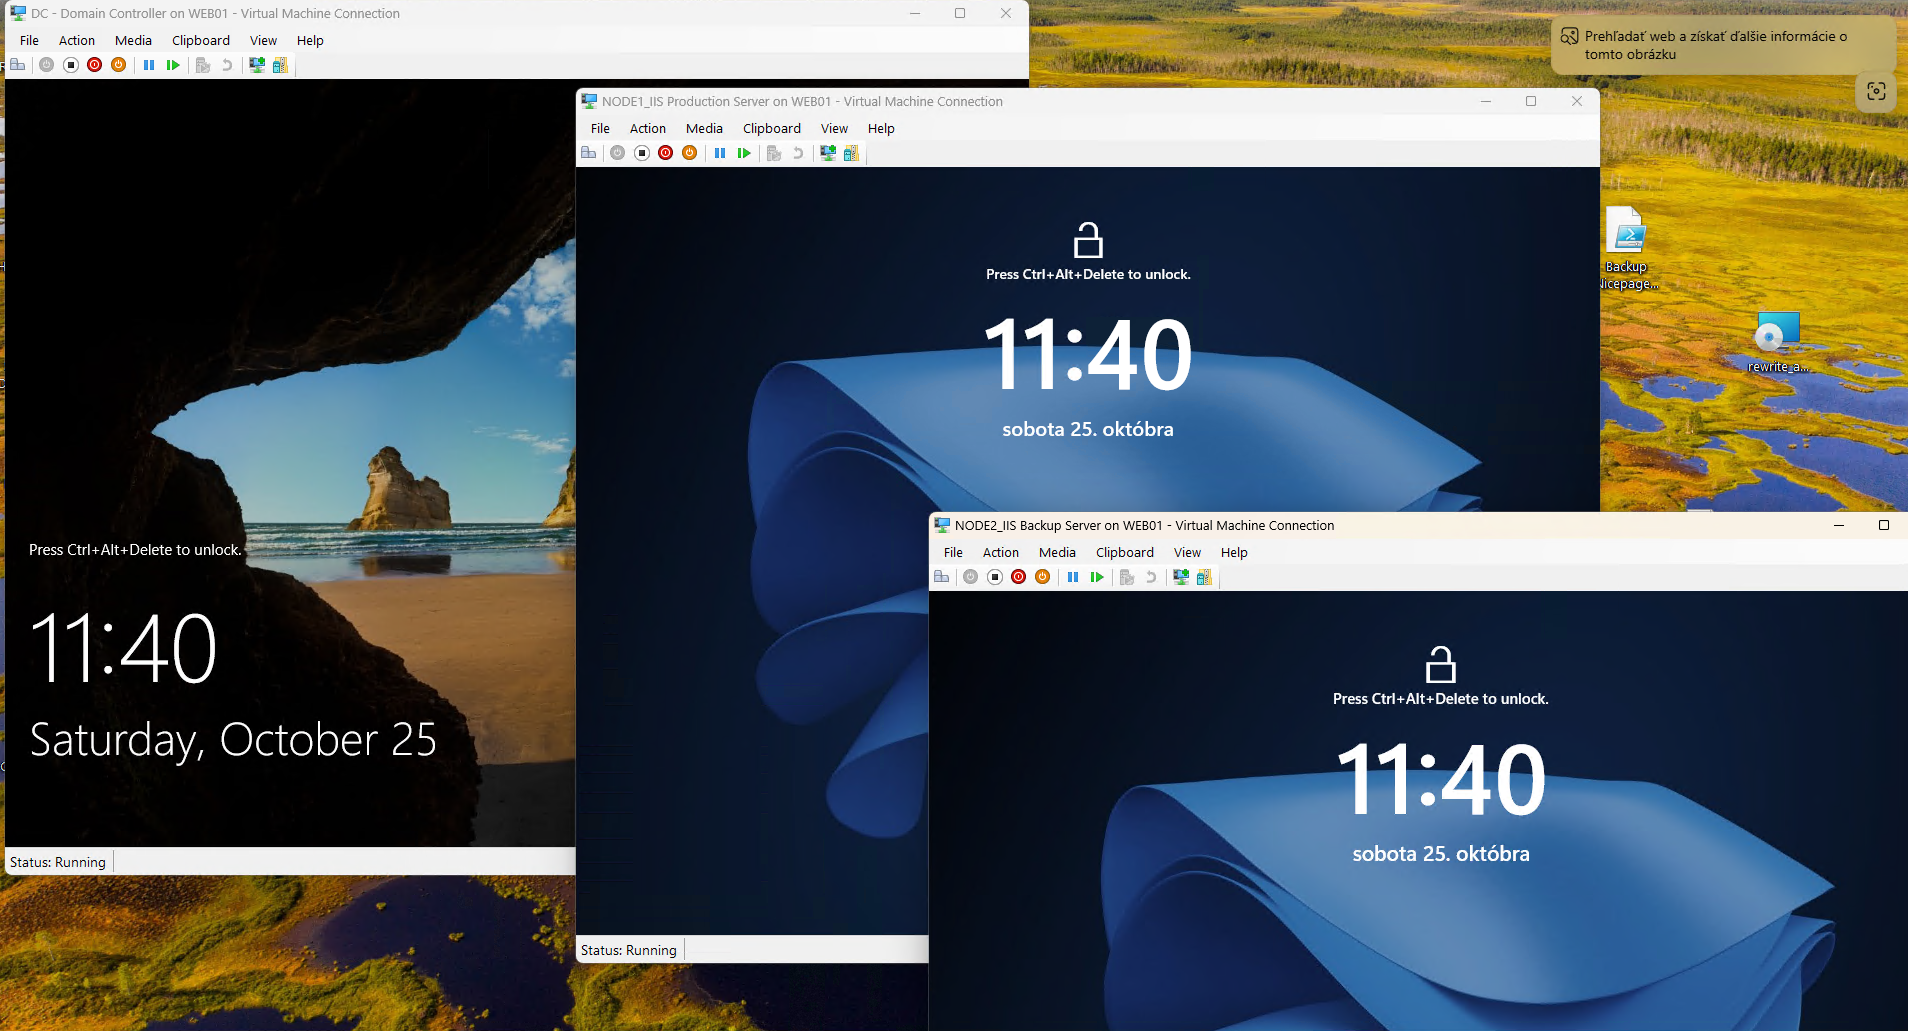This screenshot has width=1908, height=1031.
Task: Open View menu in NODE1 window
Action: click(x=834, y=129)
